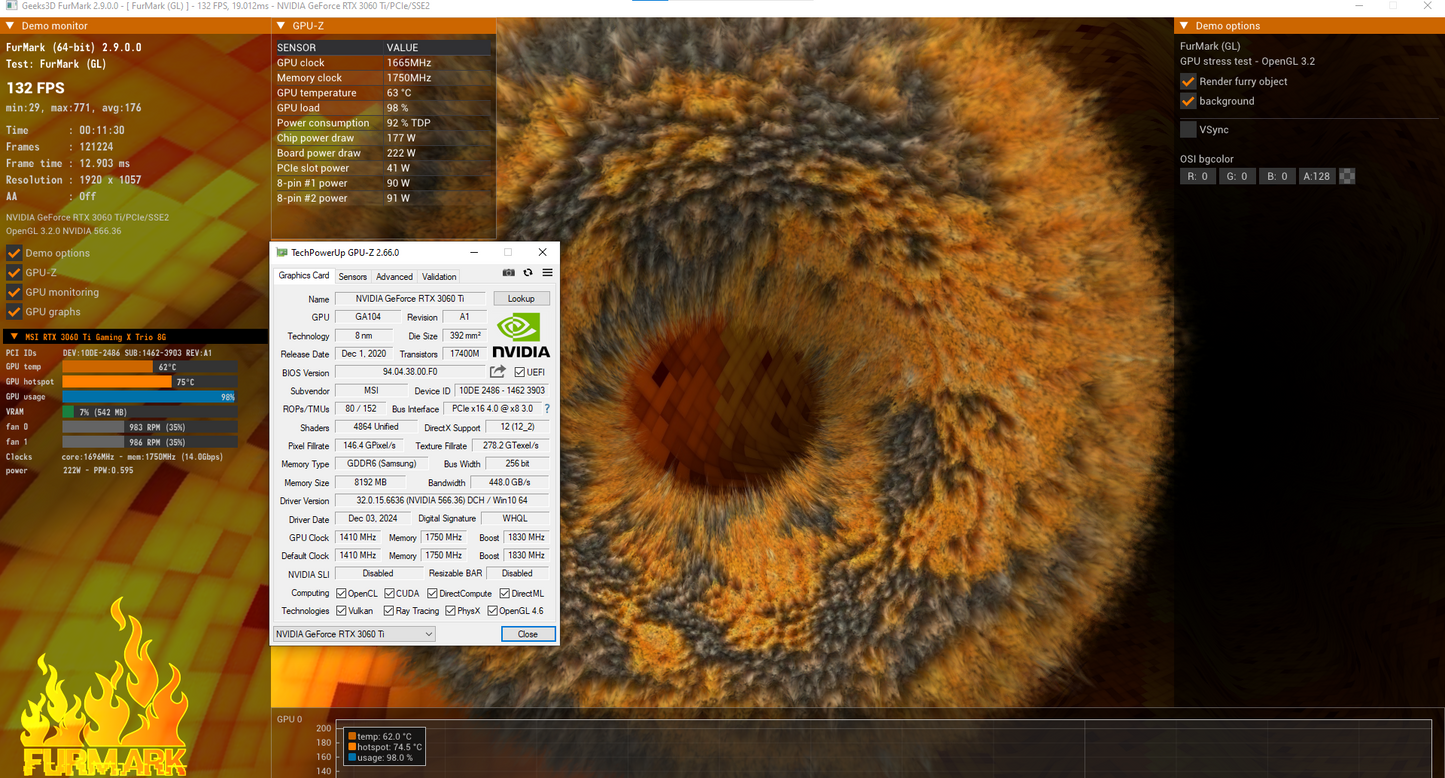Click the GPU hotspot 75°C bar

coord(149,381)
